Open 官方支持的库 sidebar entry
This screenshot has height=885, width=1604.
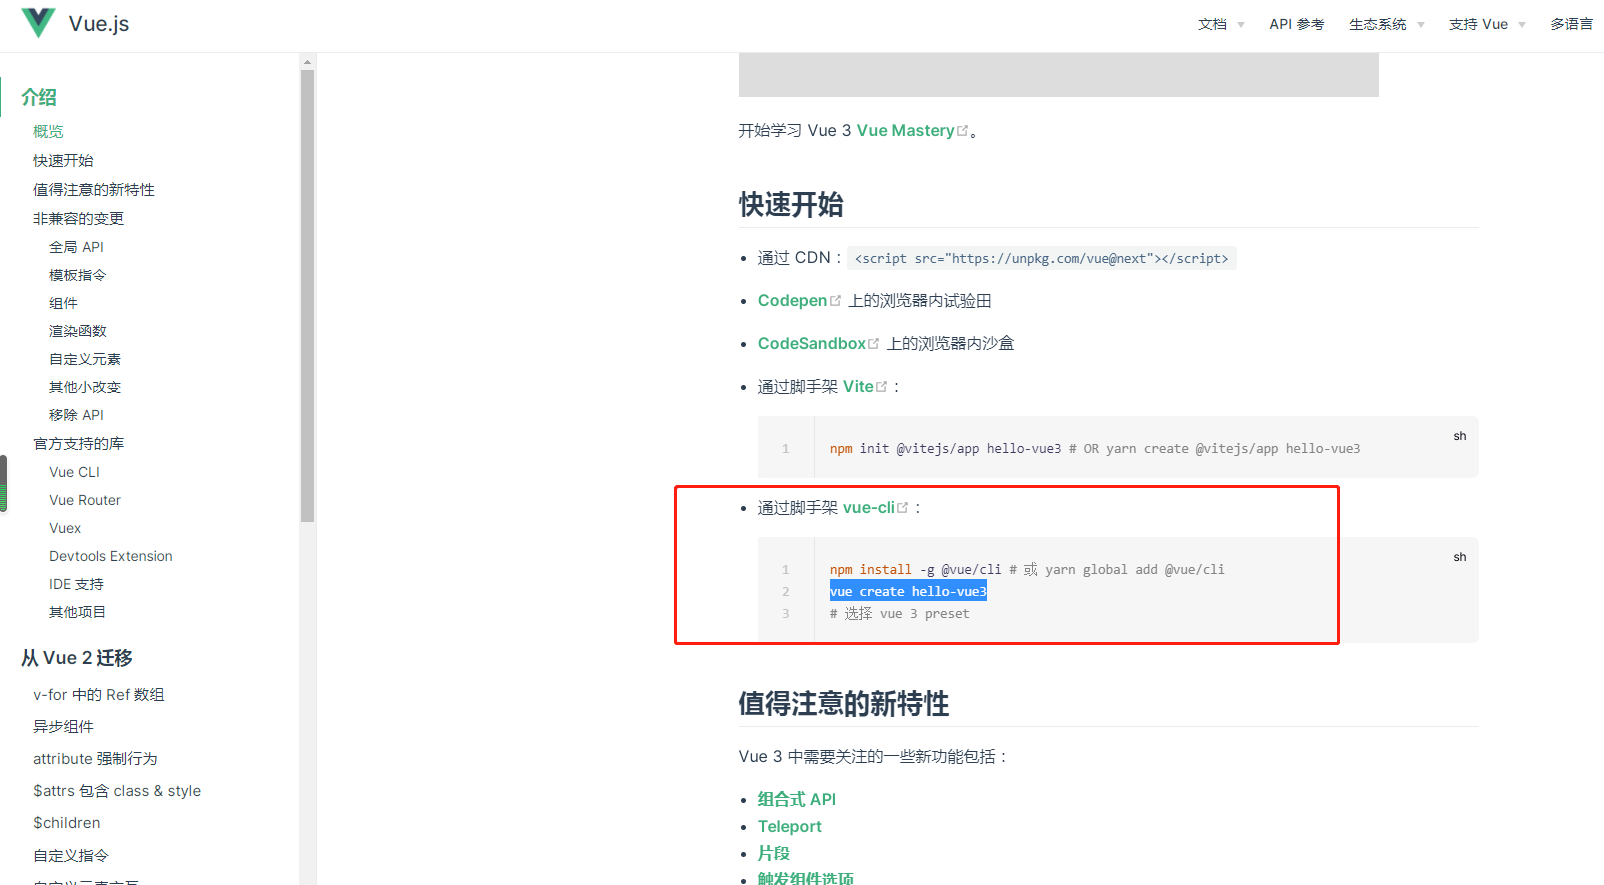click(x=78, y=443)
